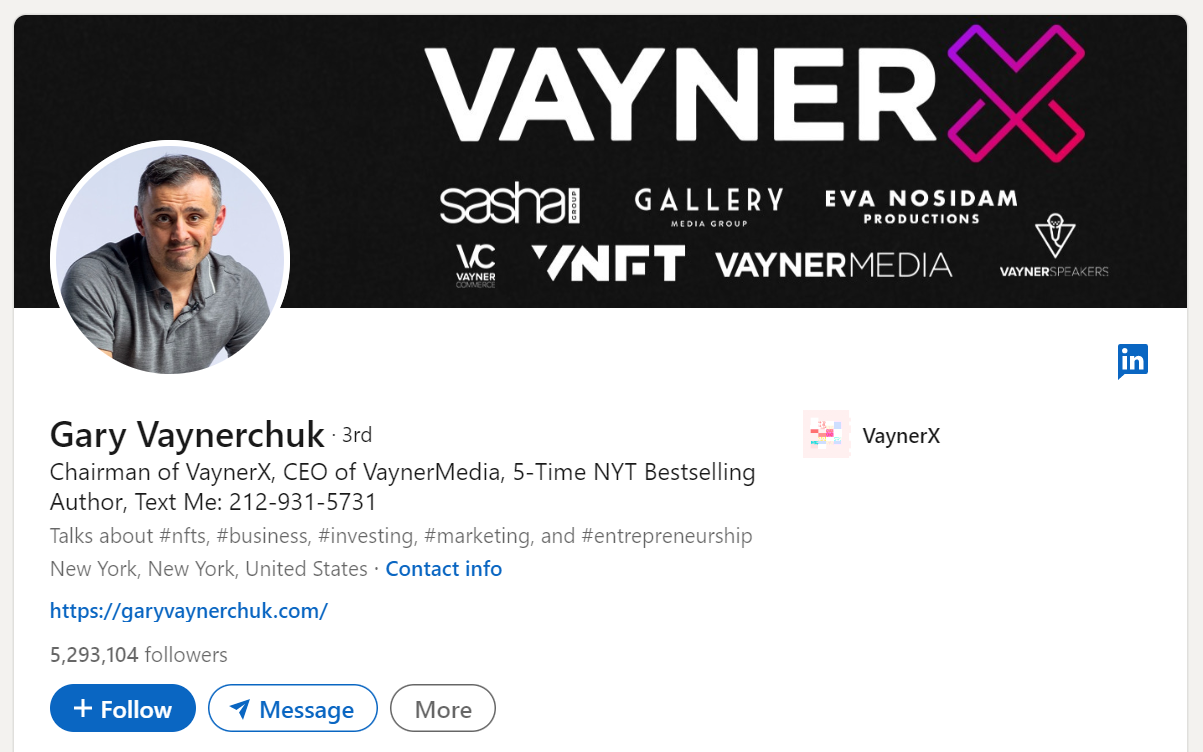Open Gary Vaynerchuk's profile photo
Screen dimensions: 1203x752
pyautogui.click(x=170, y=260)
